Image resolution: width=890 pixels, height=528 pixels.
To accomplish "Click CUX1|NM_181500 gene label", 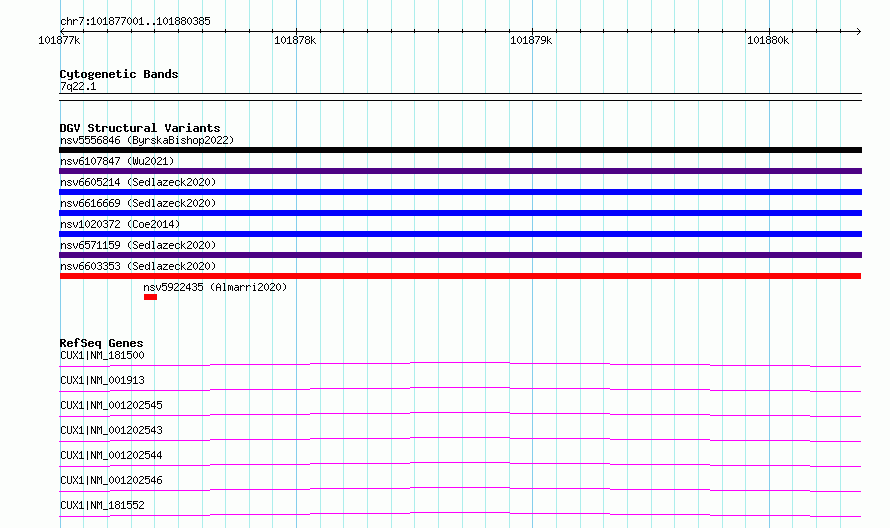I will (102, 355).
